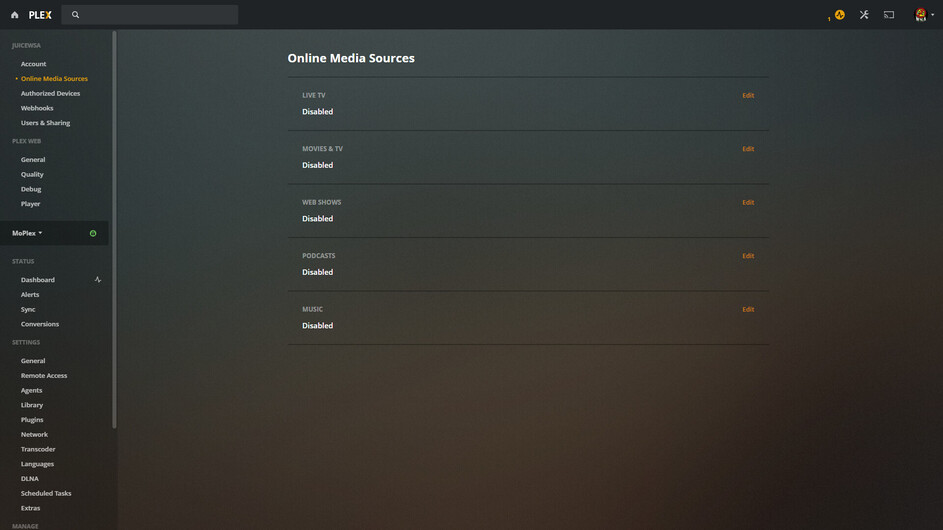The width and height of the screenshot is (943, 530).
Task: Open Network settings
Action: coord(34,434)
